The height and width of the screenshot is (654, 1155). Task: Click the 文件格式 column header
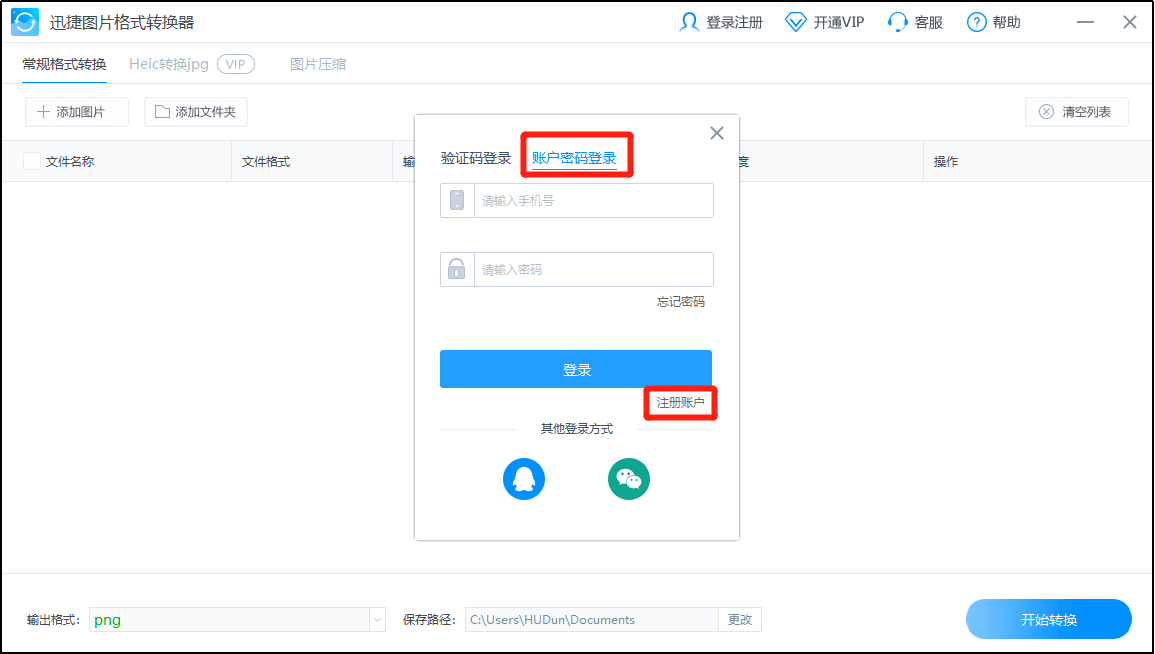(x=266, y=161)
